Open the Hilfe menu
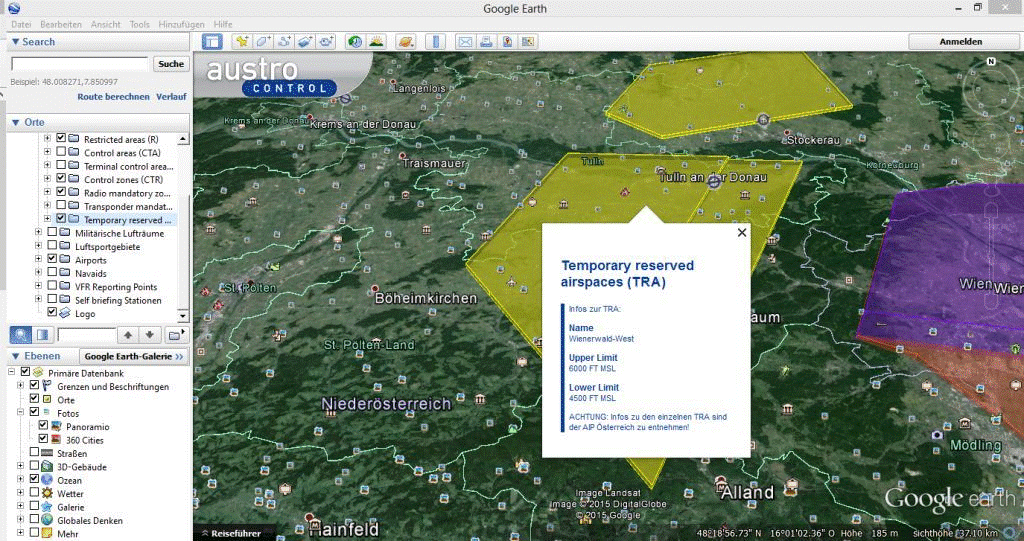This screenshot has height=541, width=1024. pyautogui.click(x=223, y=24)
